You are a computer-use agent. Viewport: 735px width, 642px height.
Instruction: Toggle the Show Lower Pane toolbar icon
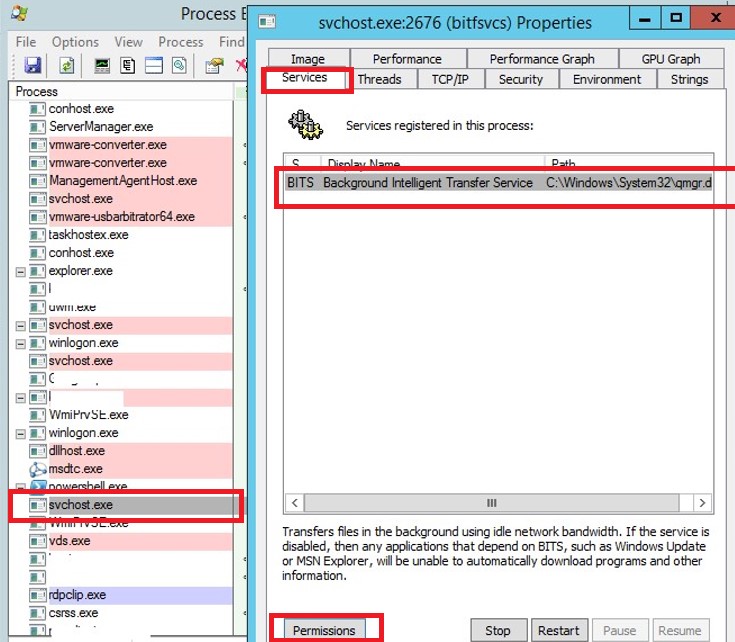point(153,65)
